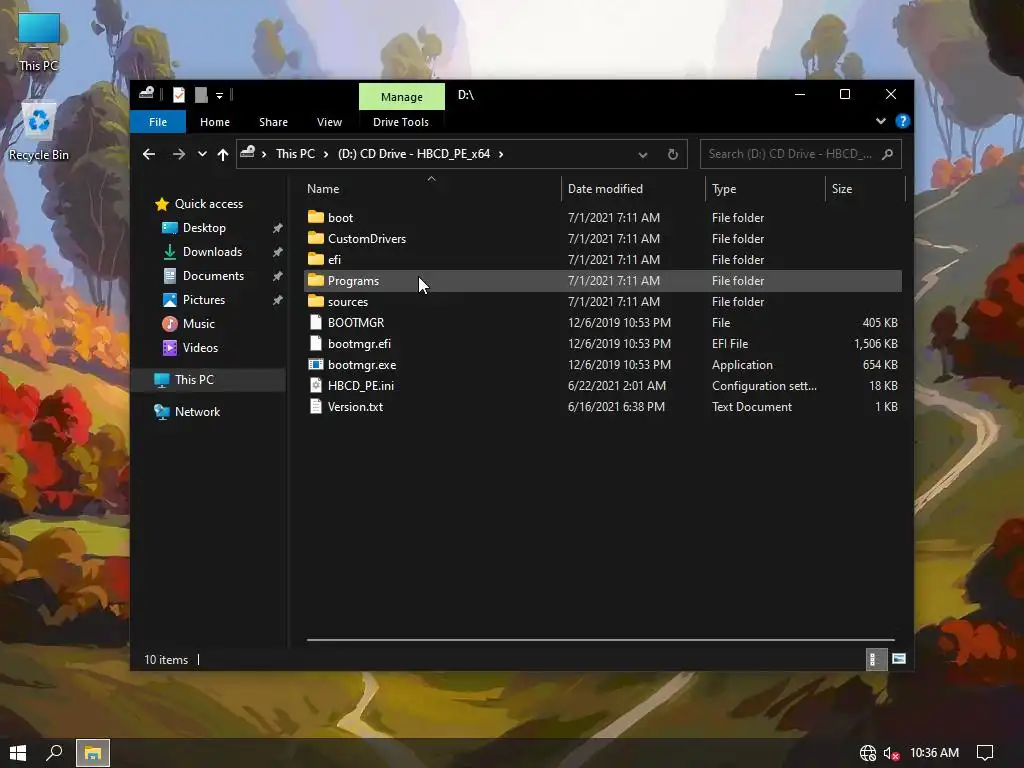Select the boot folder
The height and width of the screenshot is (768, 1024).
(603, 217)
